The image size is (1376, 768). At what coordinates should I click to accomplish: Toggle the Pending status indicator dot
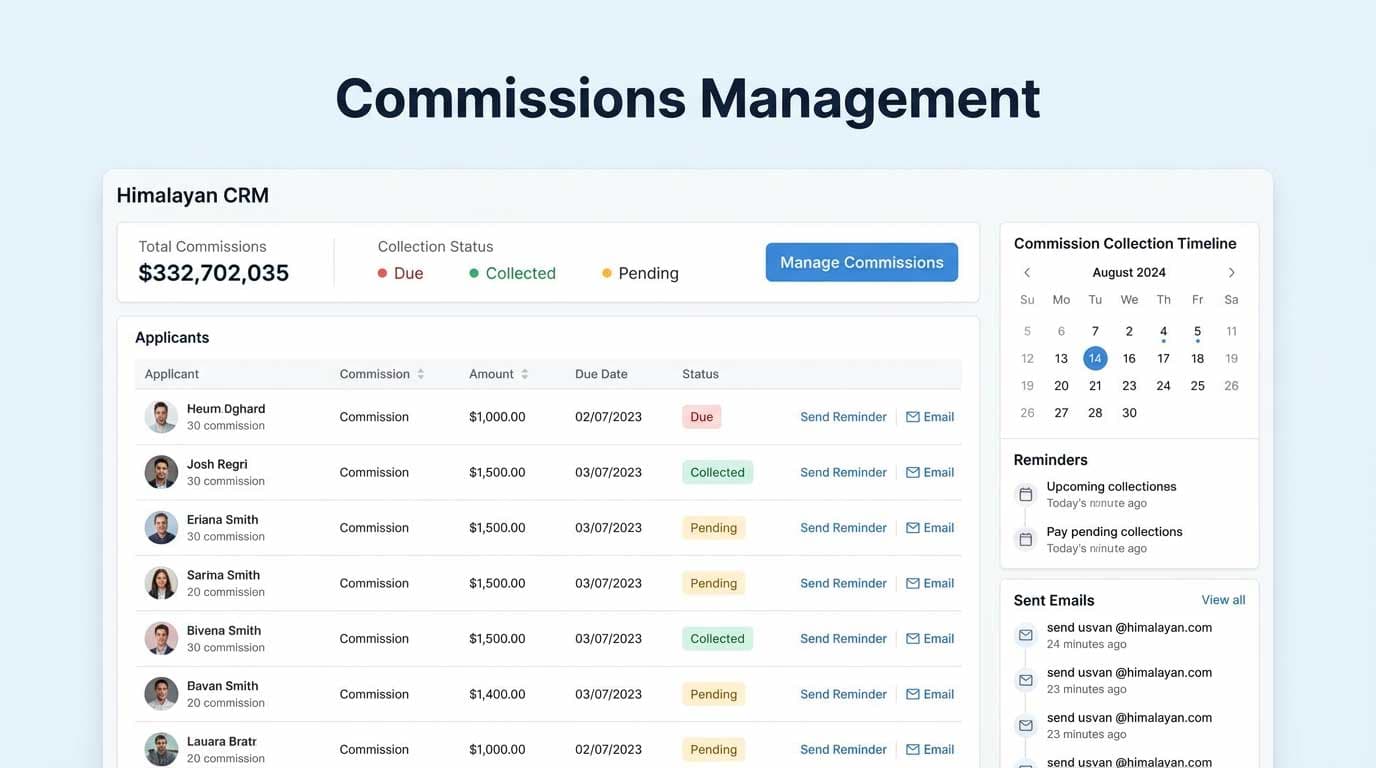tap(607, 272)
